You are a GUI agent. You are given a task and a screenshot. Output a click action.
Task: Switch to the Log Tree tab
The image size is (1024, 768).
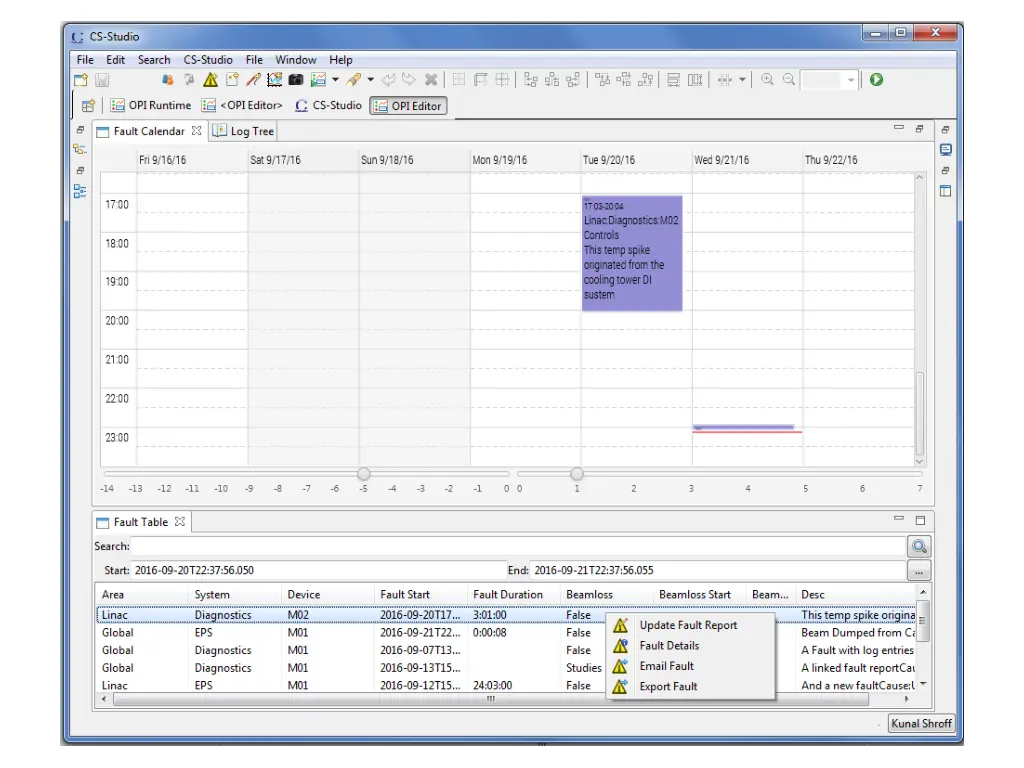[x=244, y=131]
